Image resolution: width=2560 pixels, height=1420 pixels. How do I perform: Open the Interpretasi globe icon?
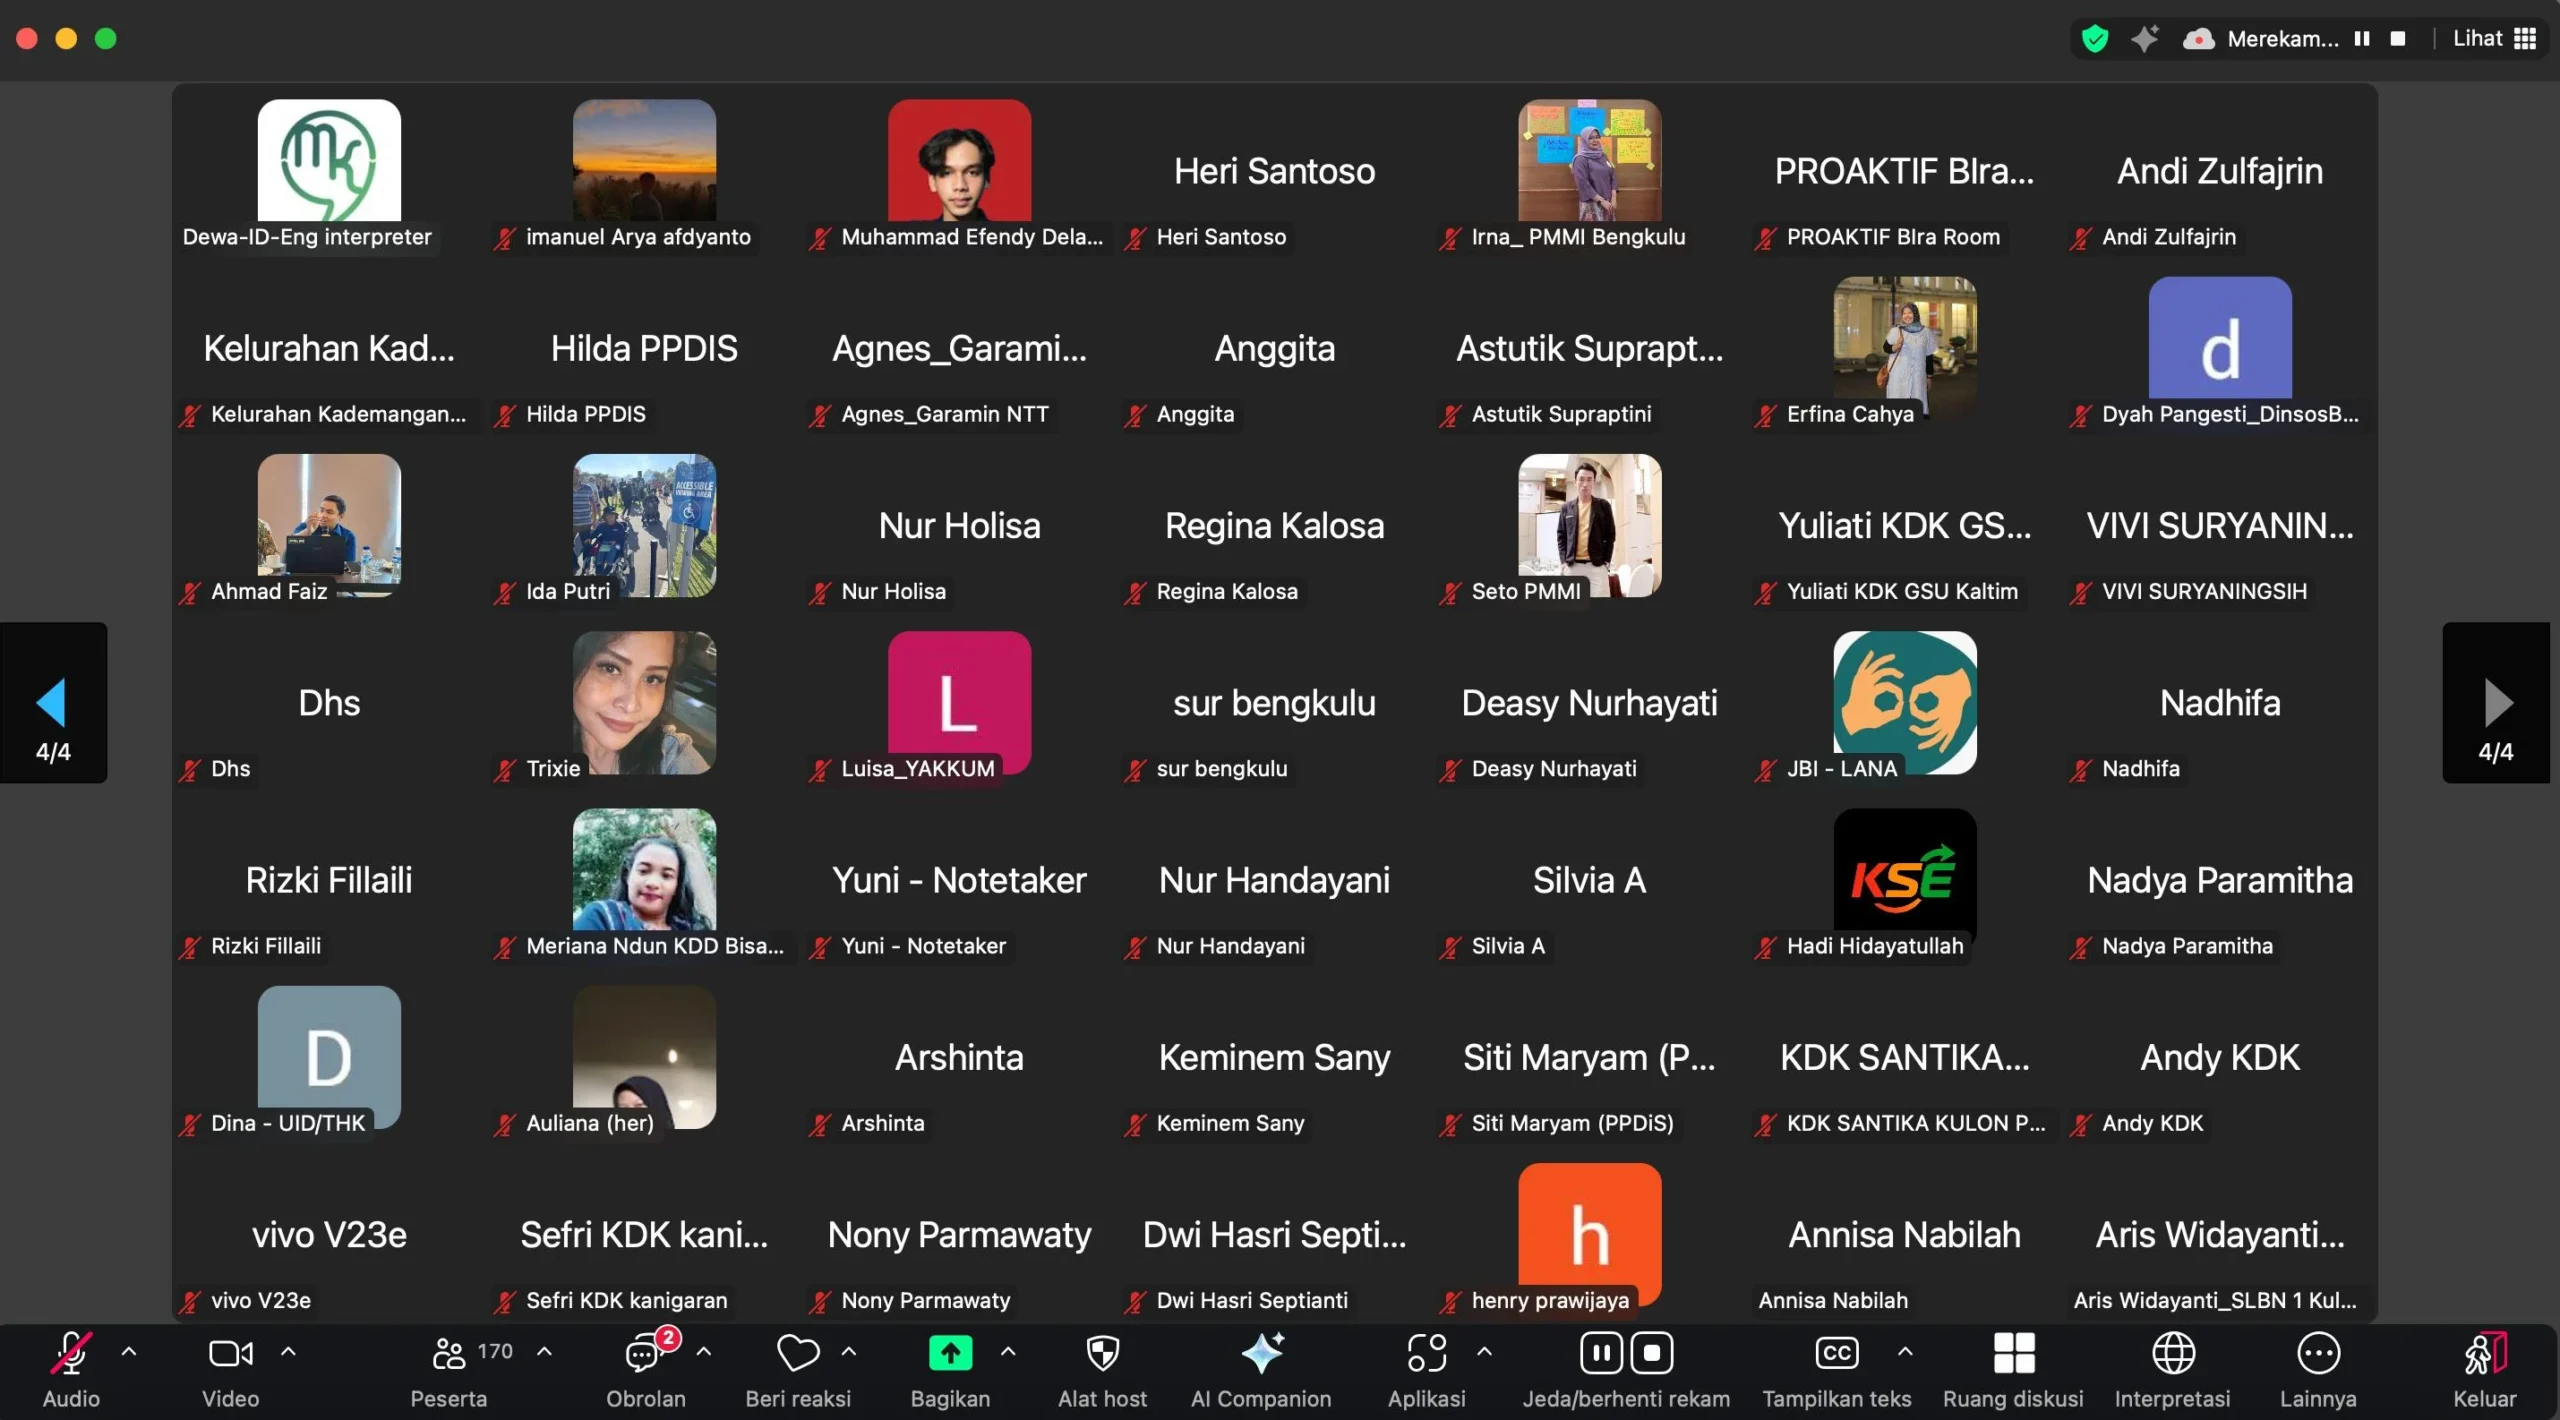pyautogui.click(x=2172, y=1354)
